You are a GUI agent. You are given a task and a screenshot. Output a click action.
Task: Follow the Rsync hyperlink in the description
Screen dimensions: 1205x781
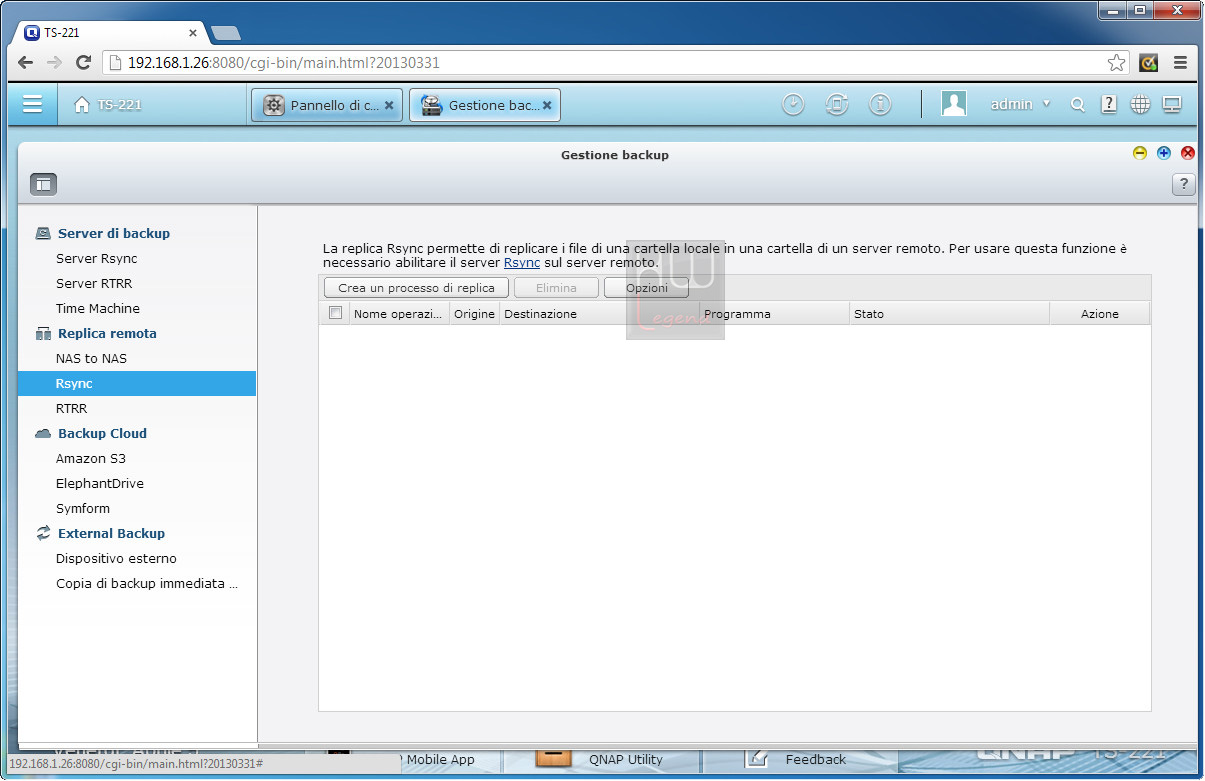click(x=522, y=263)
